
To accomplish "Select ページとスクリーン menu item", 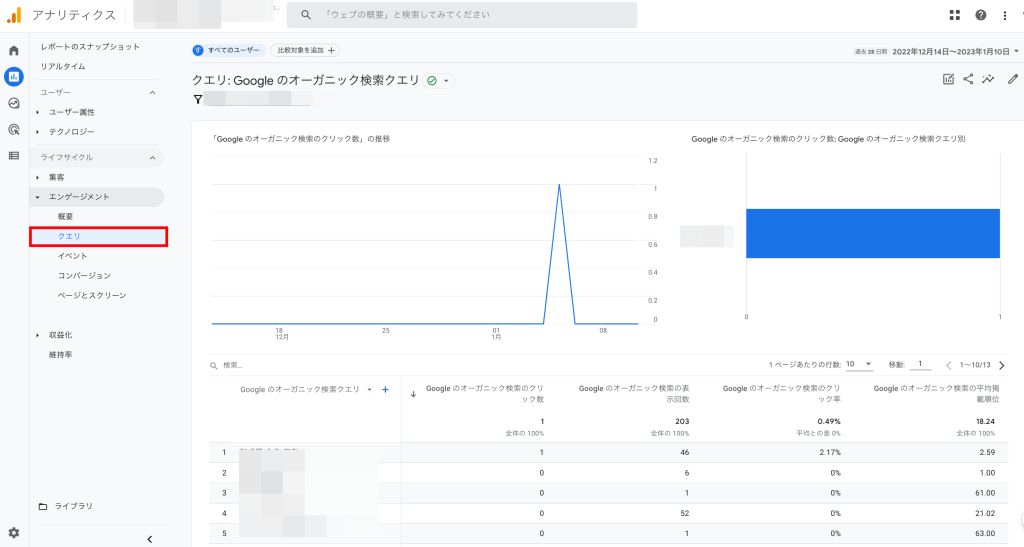I will click(x=91, y=296).
